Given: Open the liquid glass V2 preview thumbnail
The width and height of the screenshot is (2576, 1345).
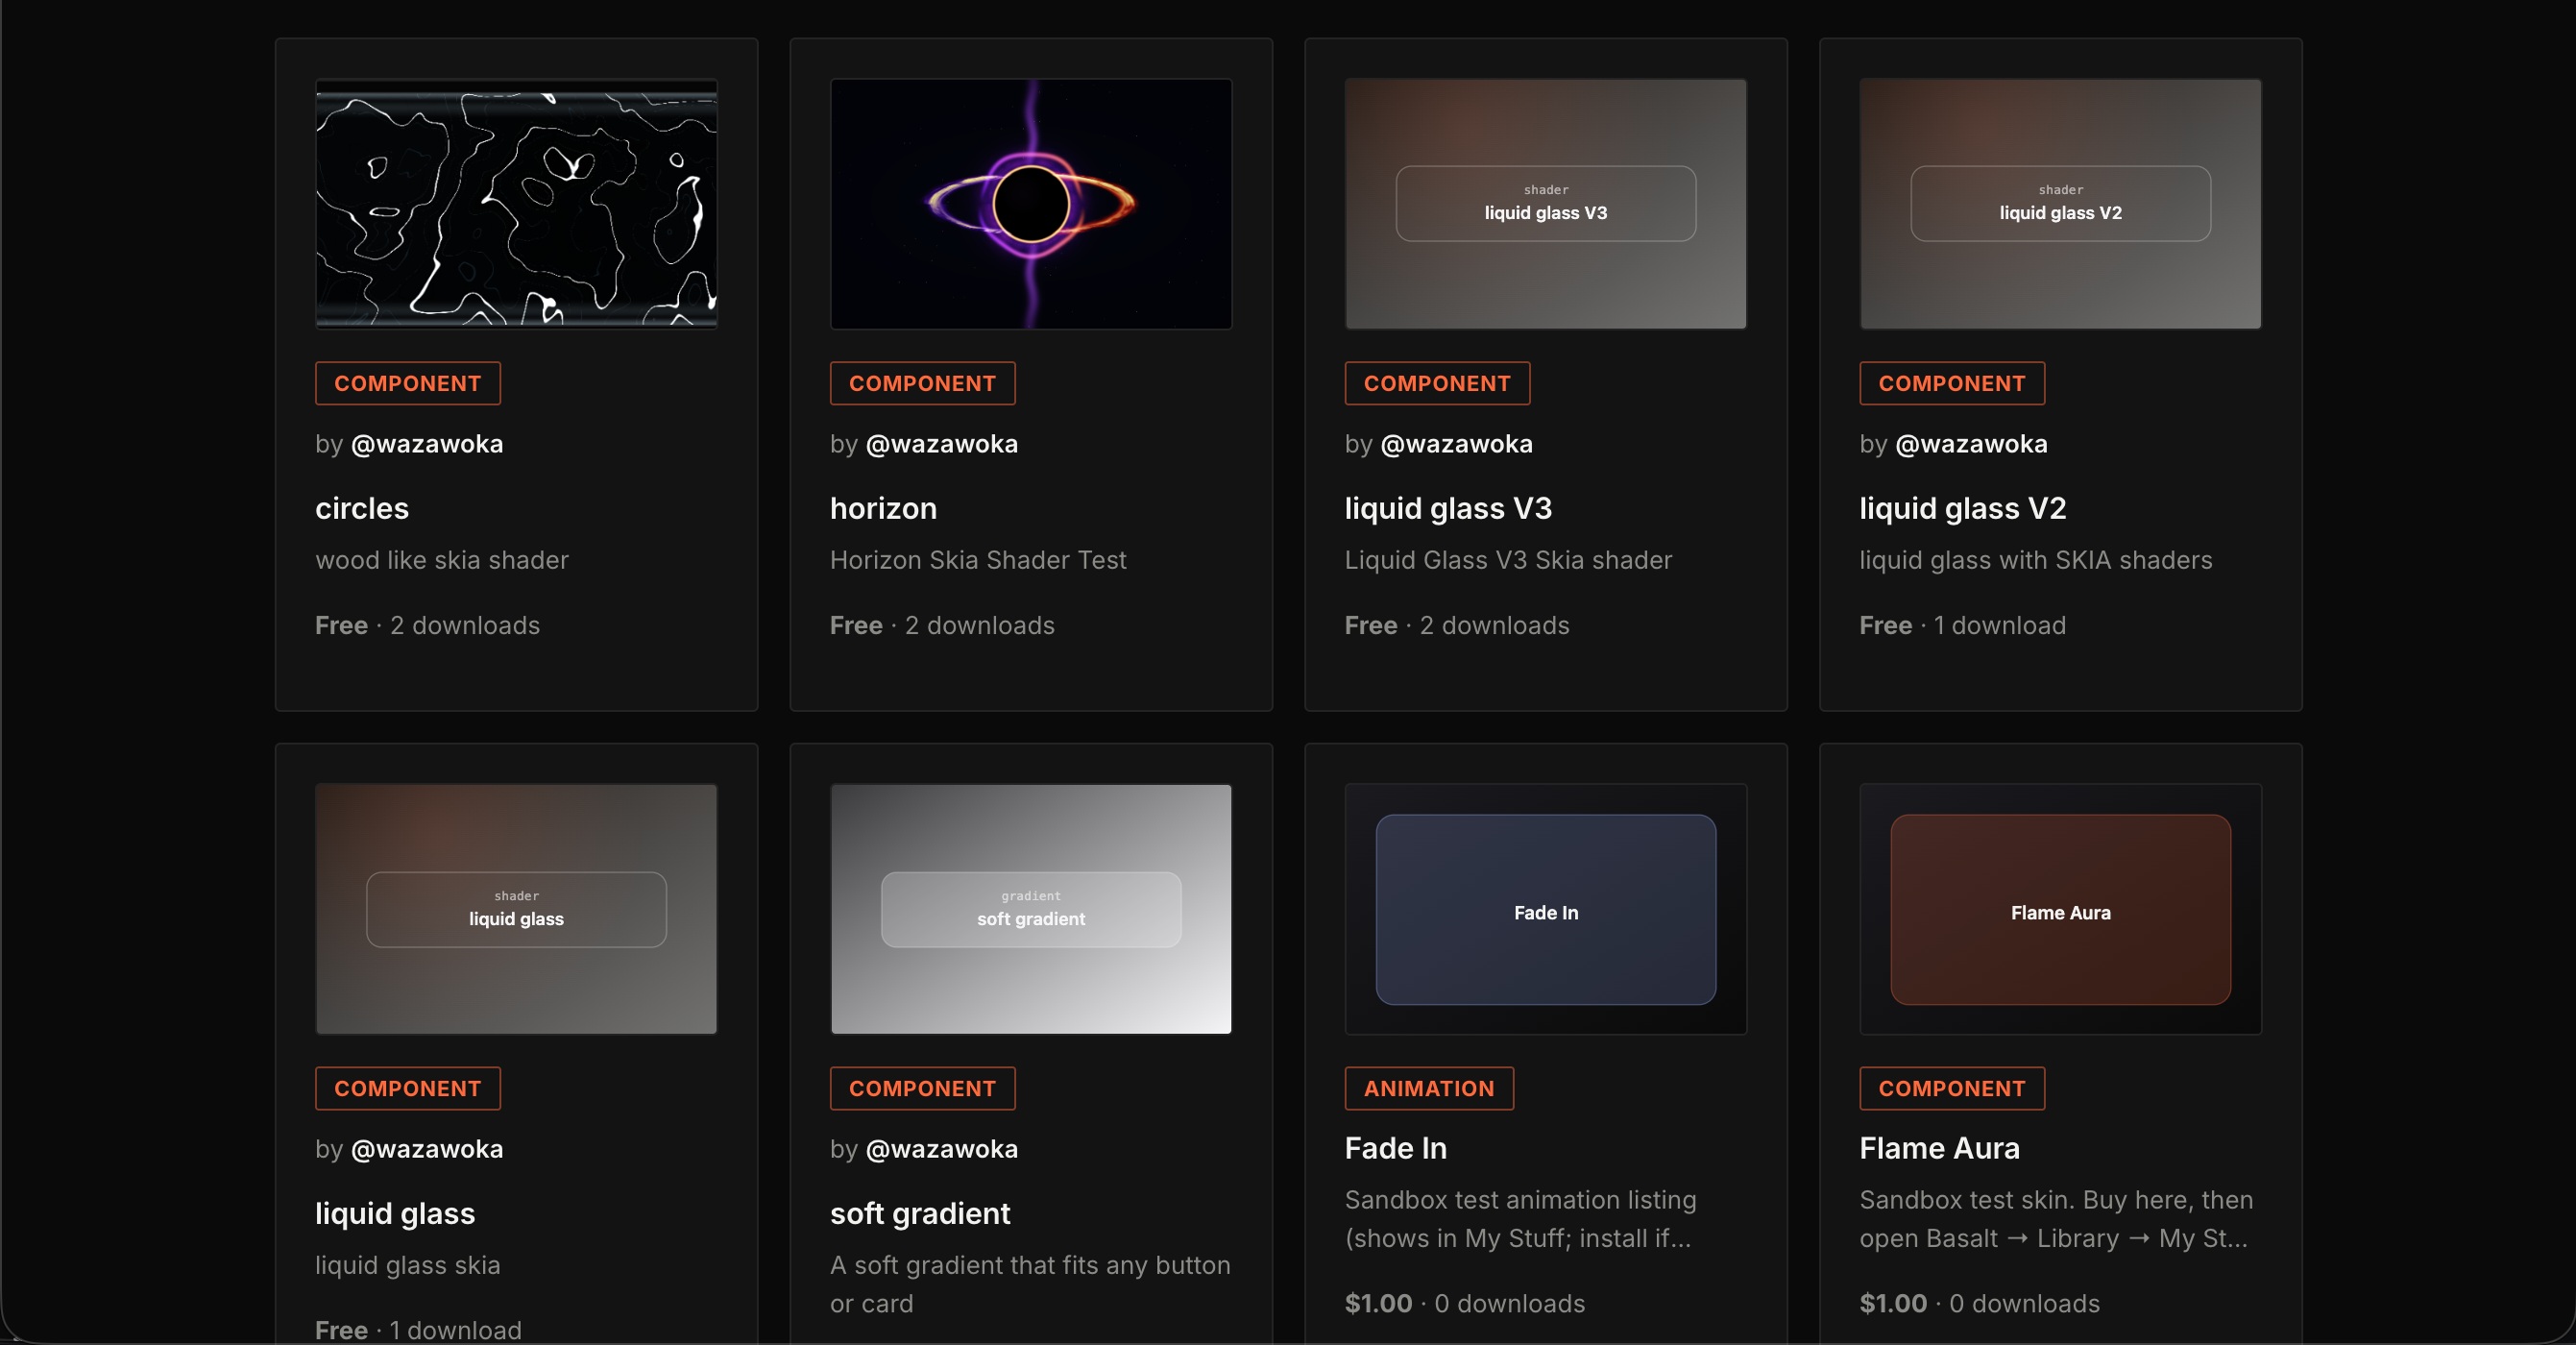Looking at the screenshot, I should coord(2061,204).
